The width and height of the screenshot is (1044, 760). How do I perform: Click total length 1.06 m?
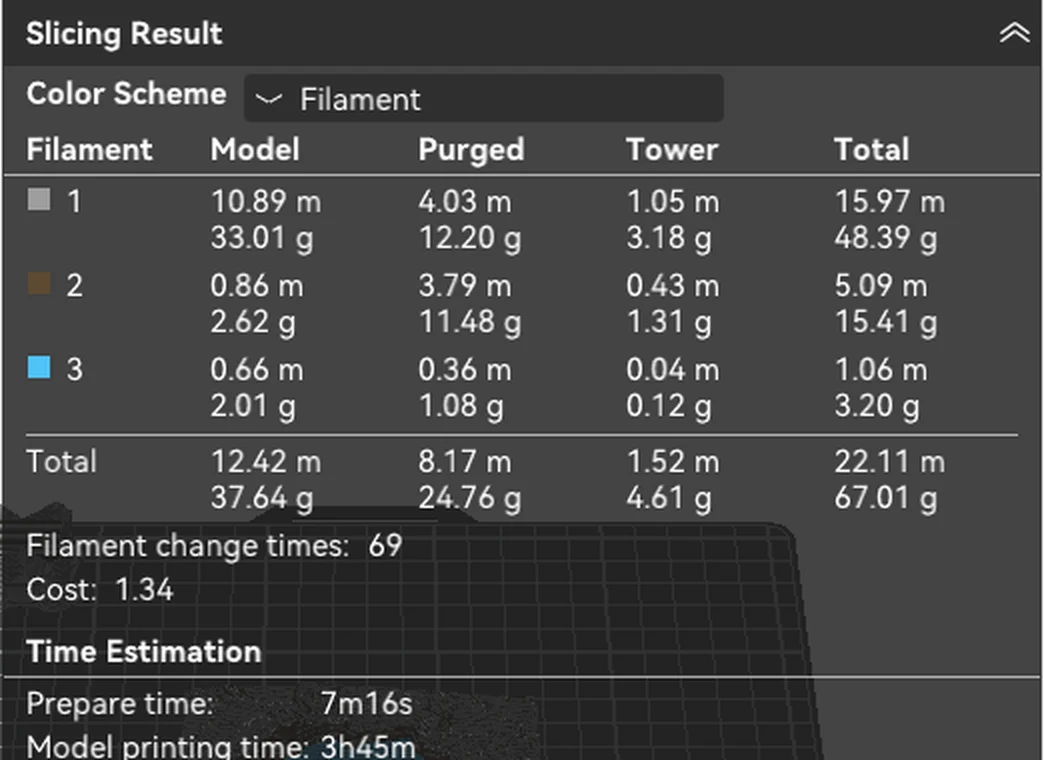pos(881,370)
